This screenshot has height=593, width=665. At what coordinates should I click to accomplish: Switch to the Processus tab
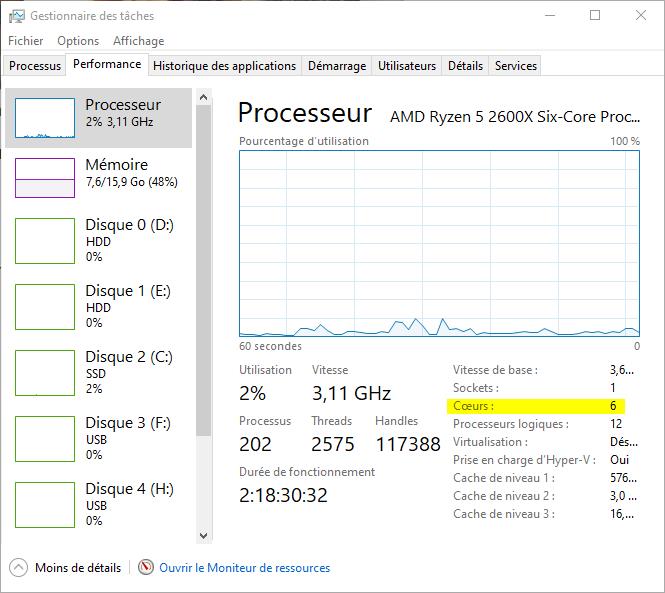tap(35, 66)
